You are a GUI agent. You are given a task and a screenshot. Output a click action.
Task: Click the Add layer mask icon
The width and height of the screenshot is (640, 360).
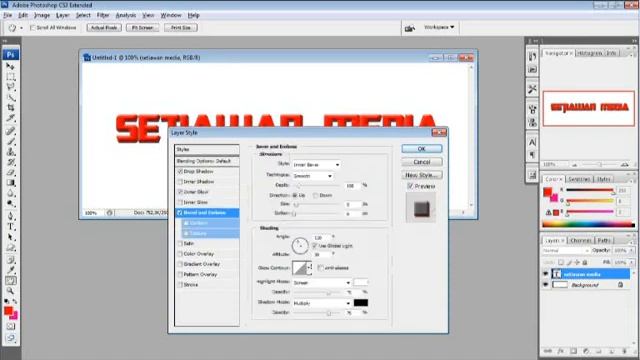[x=573, y=351]
